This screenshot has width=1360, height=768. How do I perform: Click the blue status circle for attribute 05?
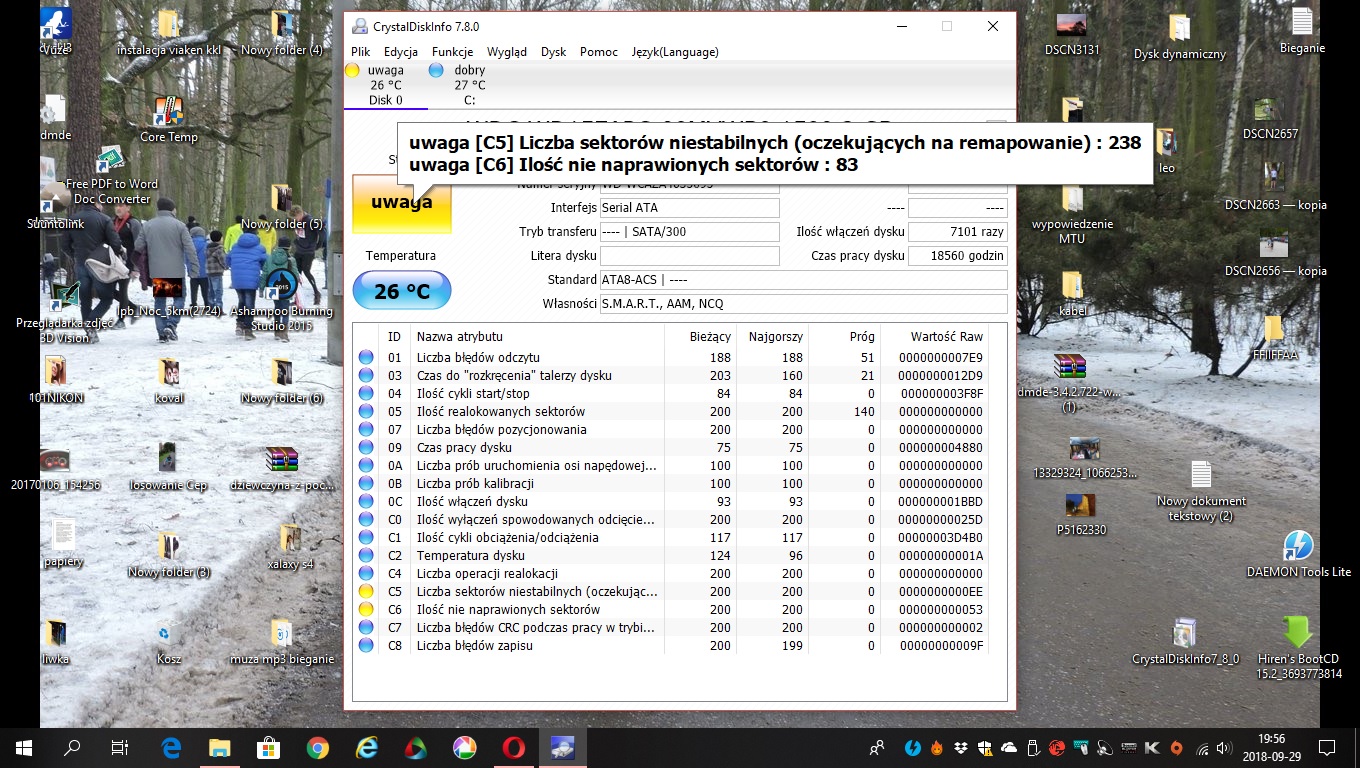[366, 411]
